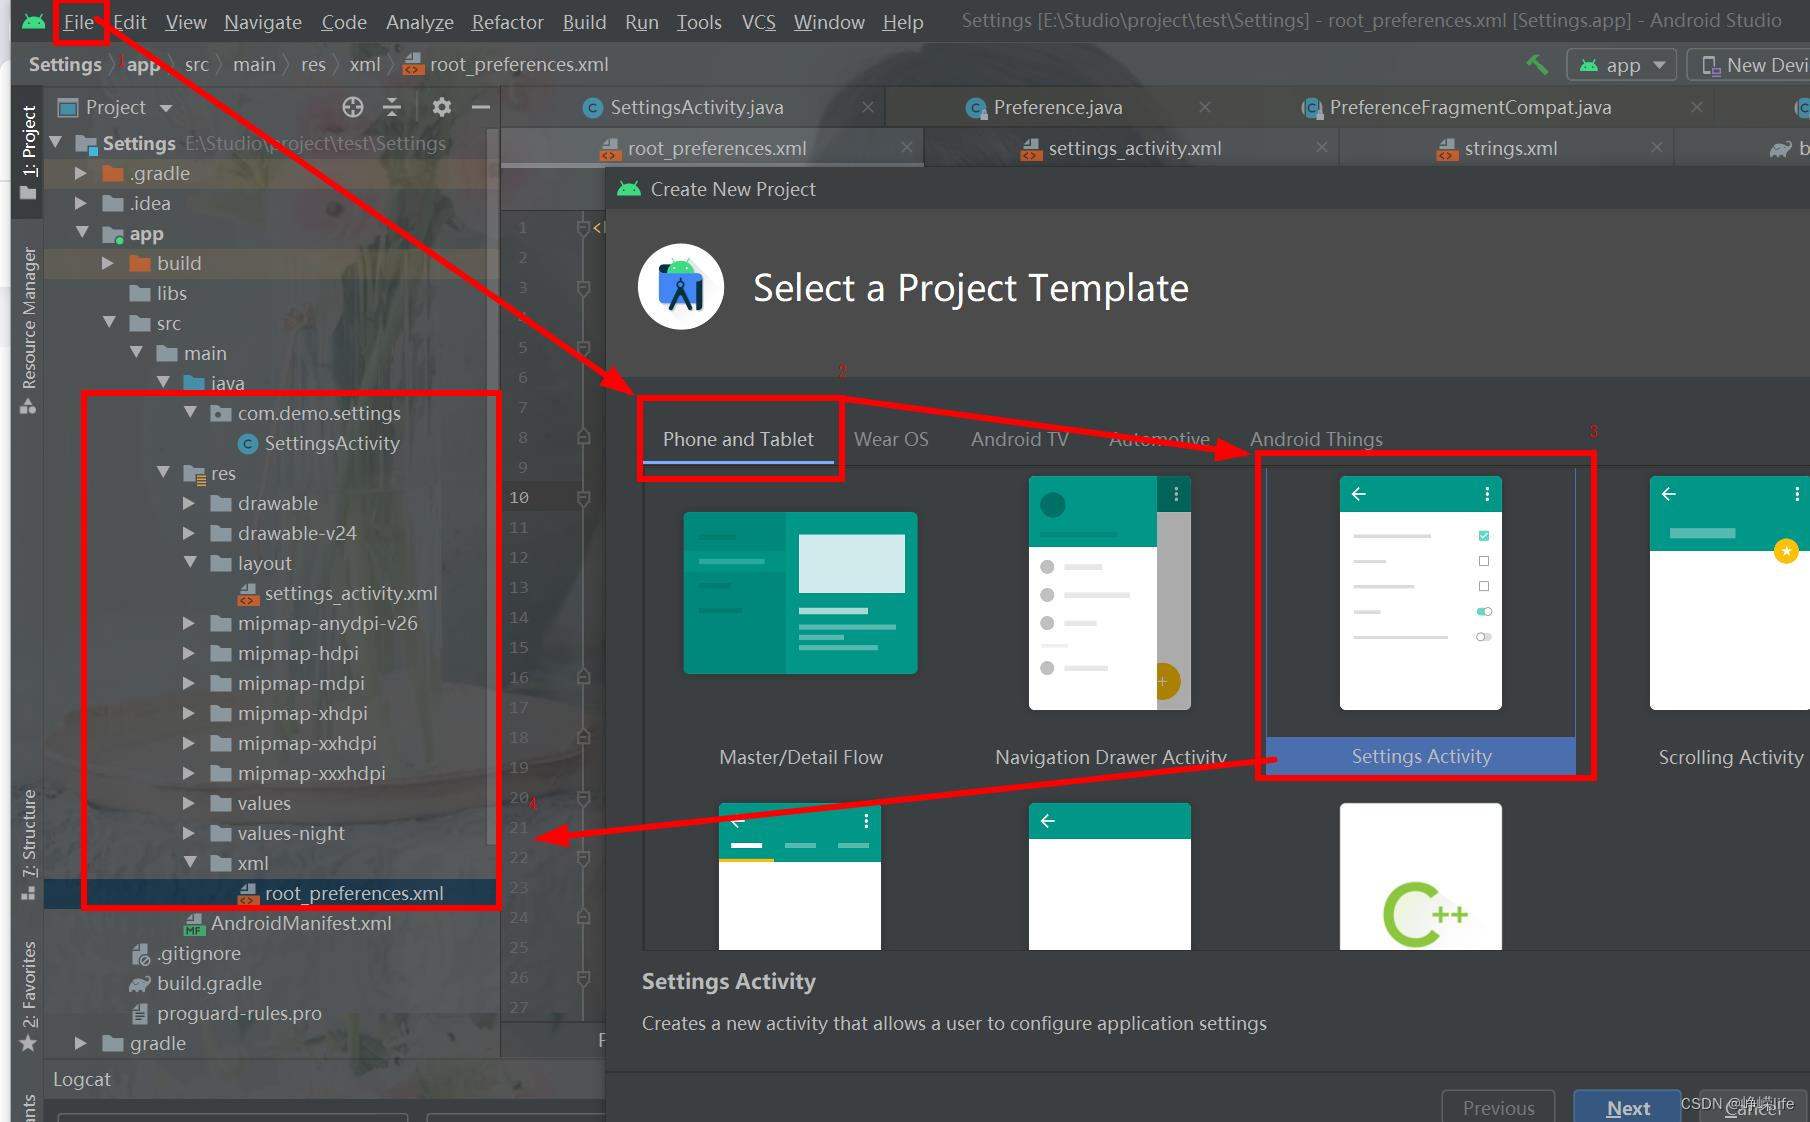Select the SettingsActivity class in the project tree
1810x1122 pixels.
tap(319, 443)
